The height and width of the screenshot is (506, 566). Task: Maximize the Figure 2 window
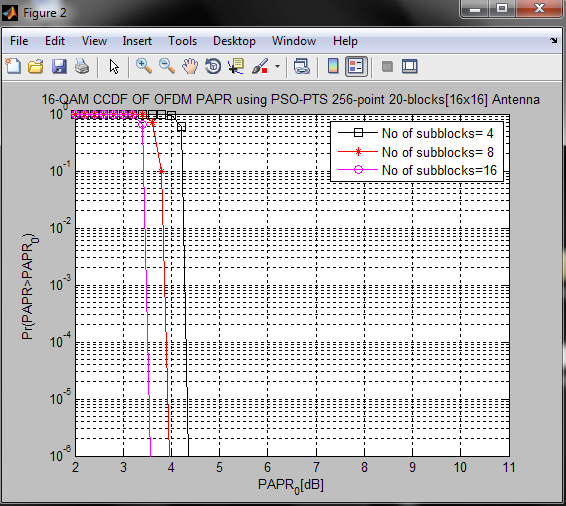pyautogui.click(x=502, y=9)
